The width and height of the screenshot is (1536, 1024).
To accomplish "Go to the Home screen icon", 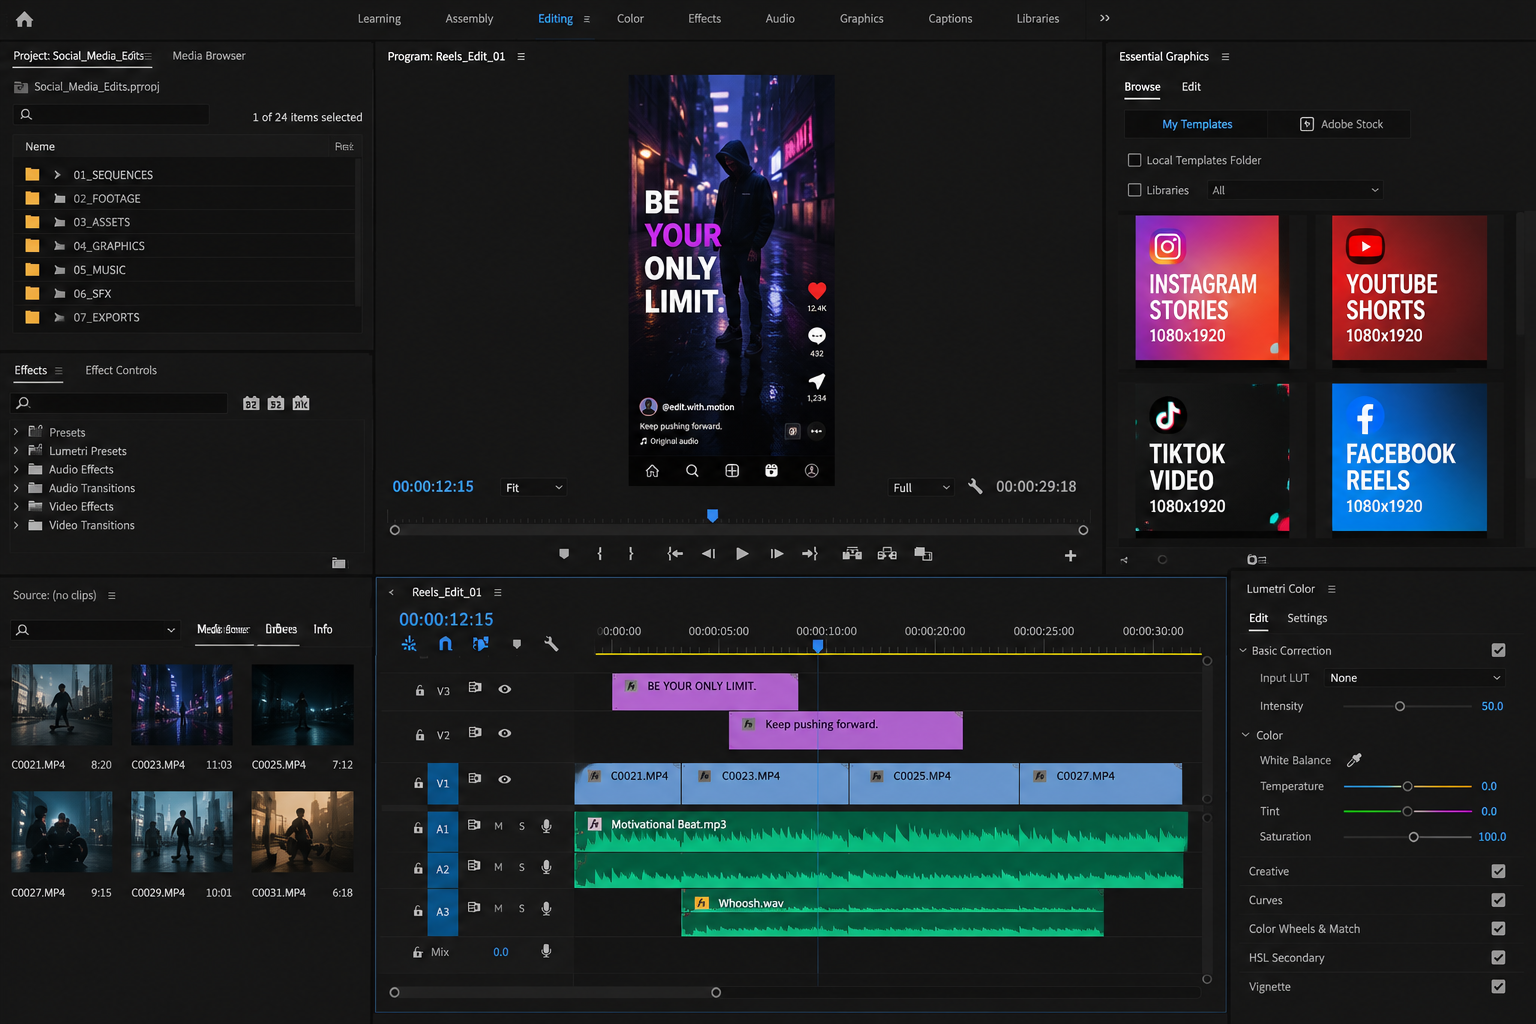I will (x=25, y=19).
